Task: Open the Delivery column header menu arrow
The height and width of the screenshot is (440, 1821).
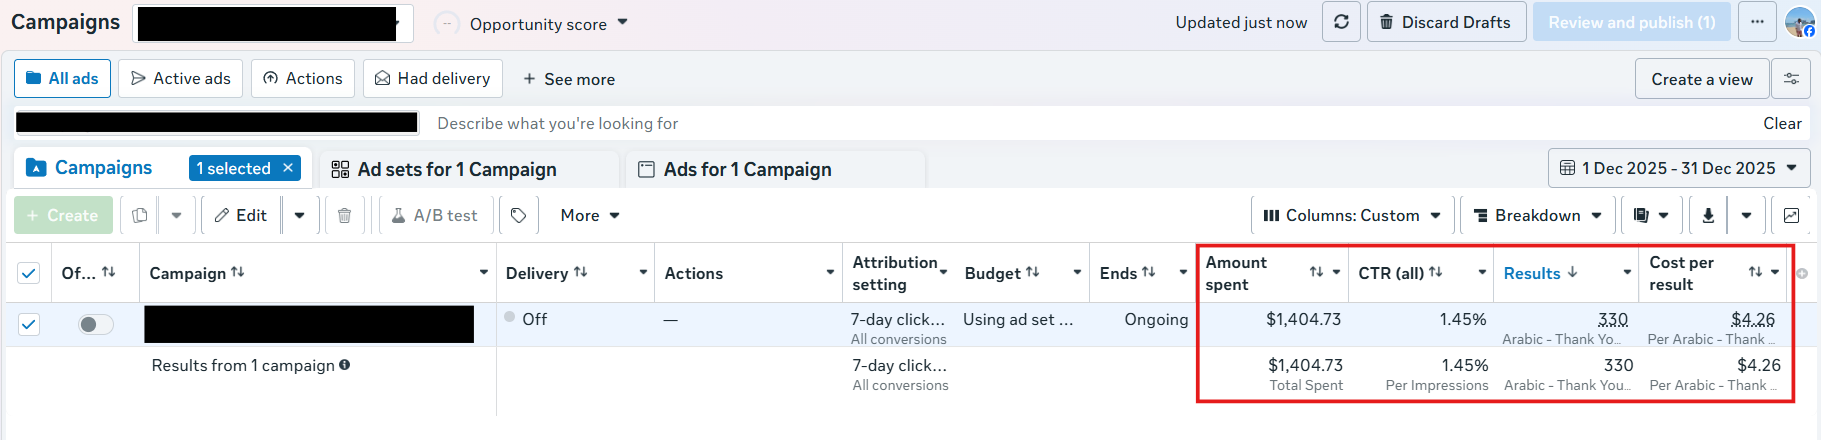Action: 643,273
